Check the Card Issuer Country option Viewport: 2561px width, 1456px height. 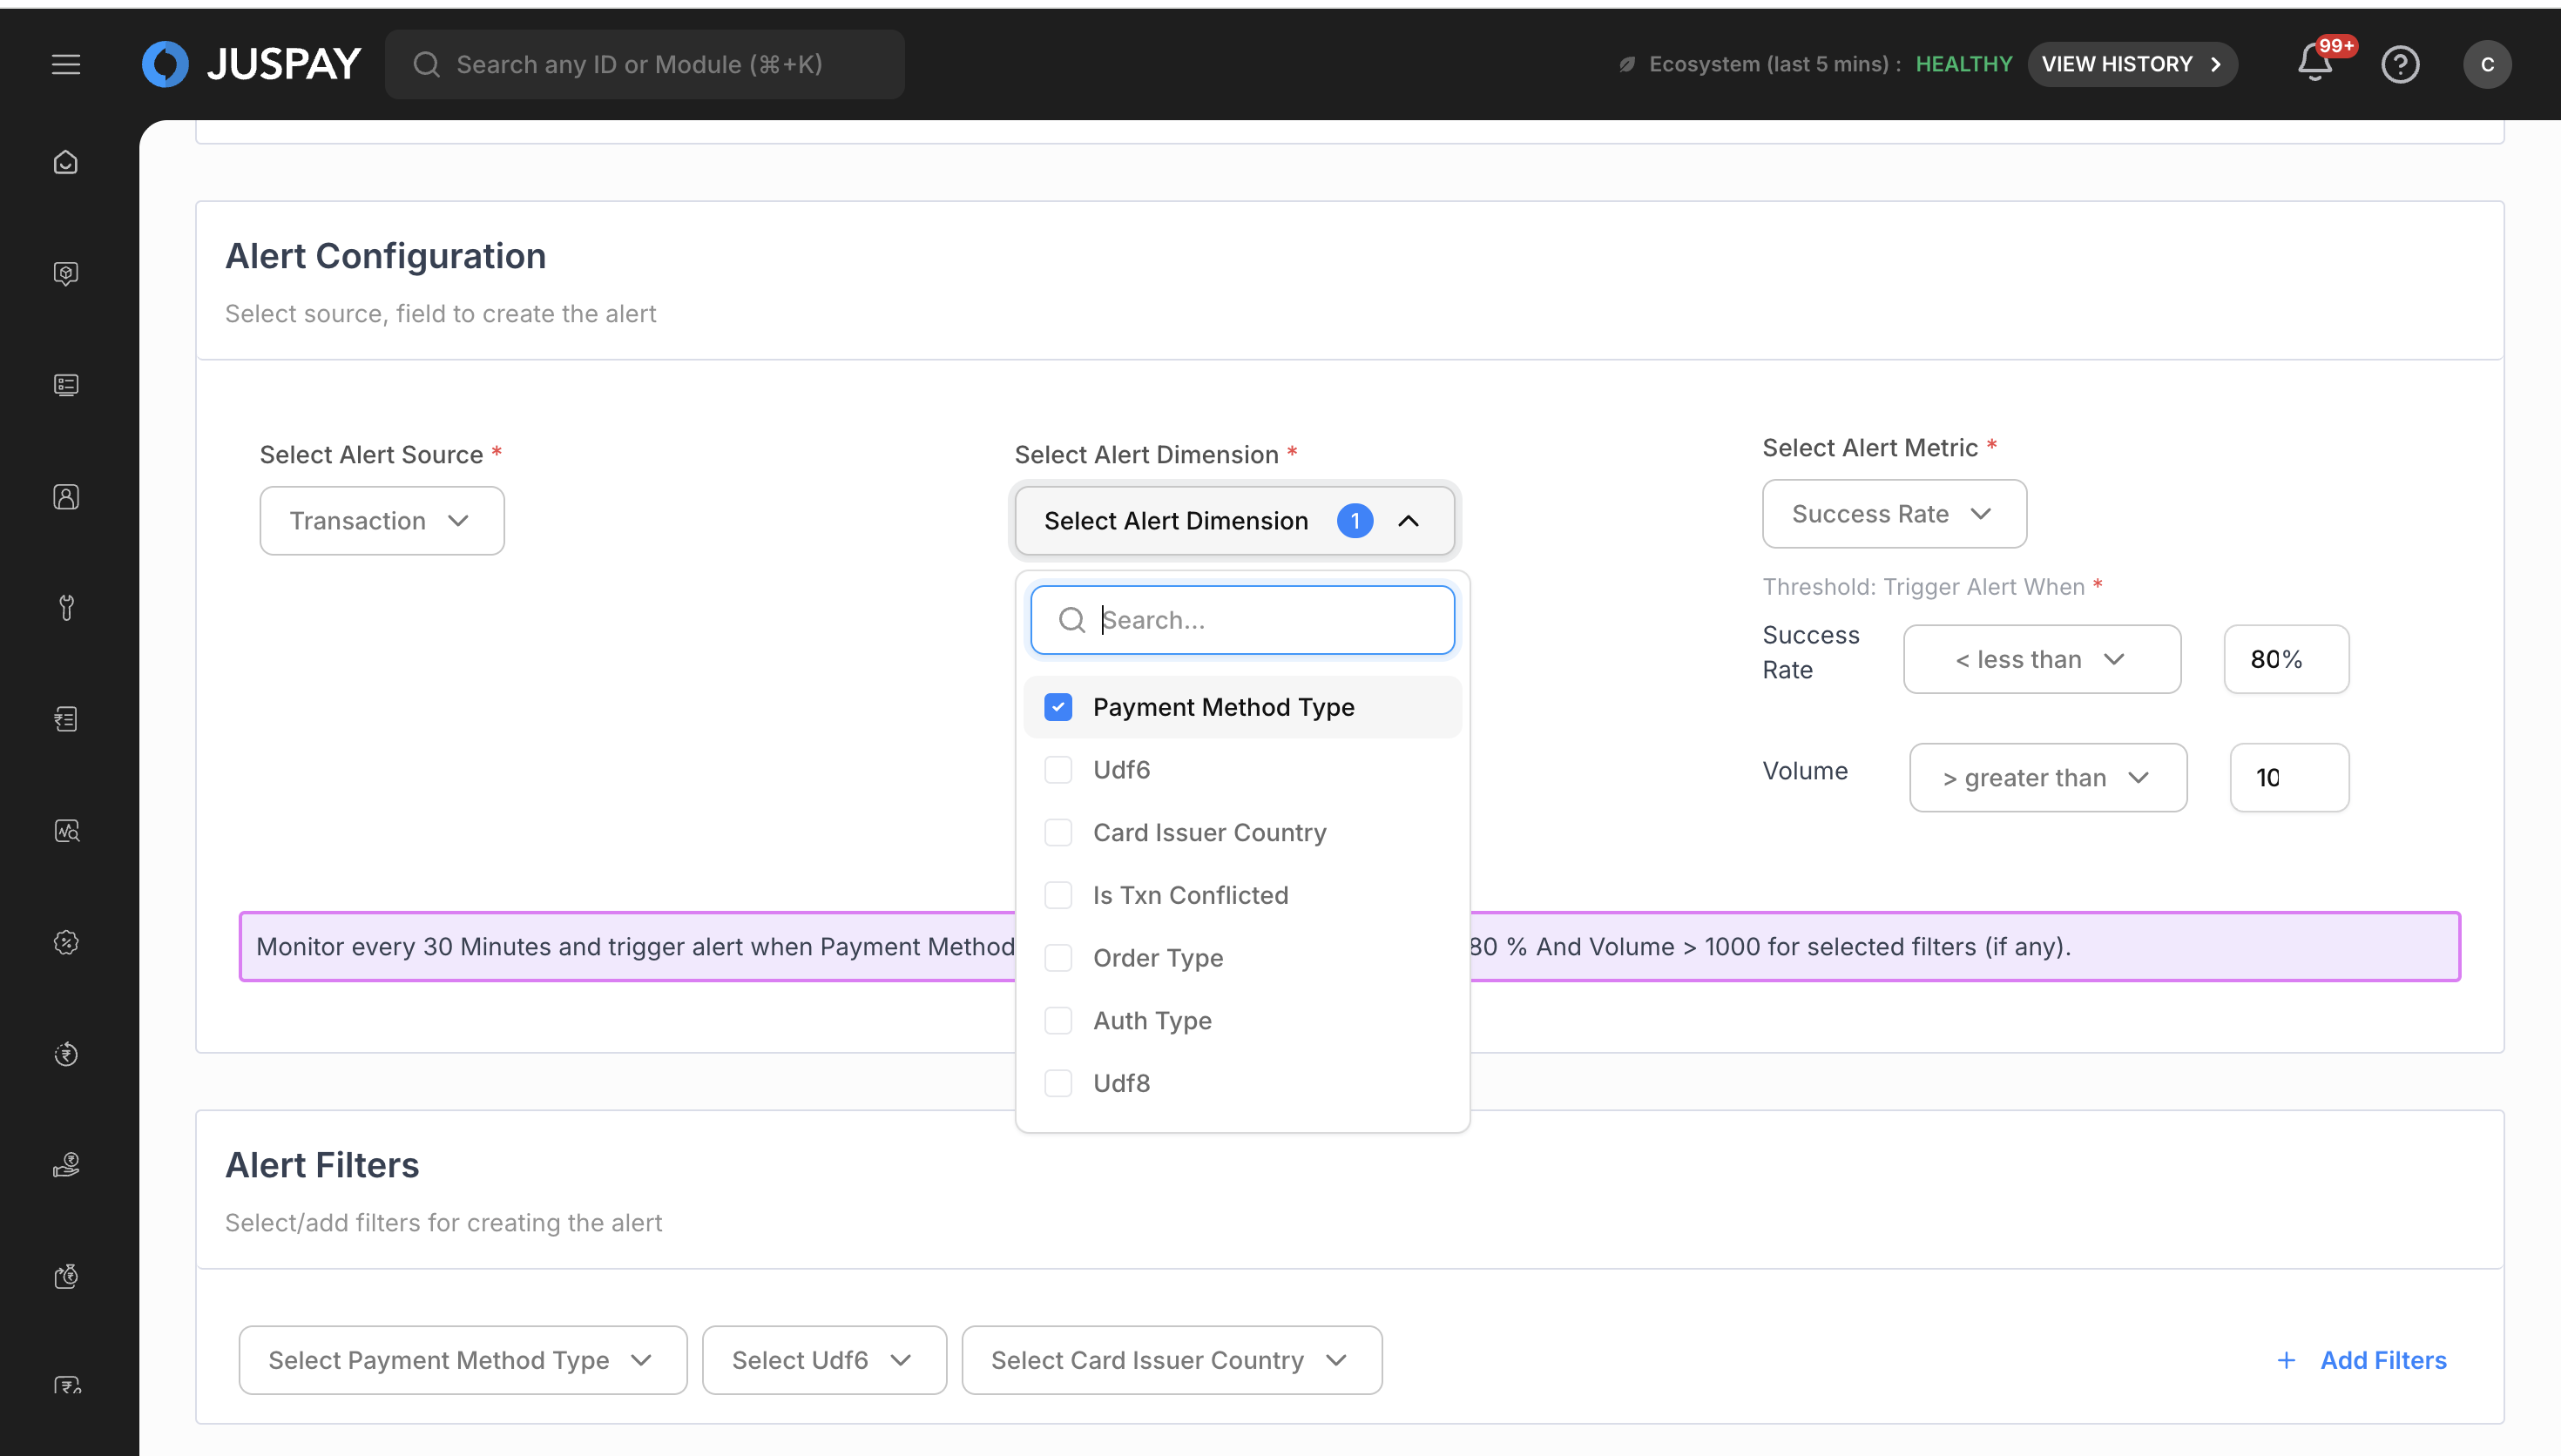tap(1058, 832)
